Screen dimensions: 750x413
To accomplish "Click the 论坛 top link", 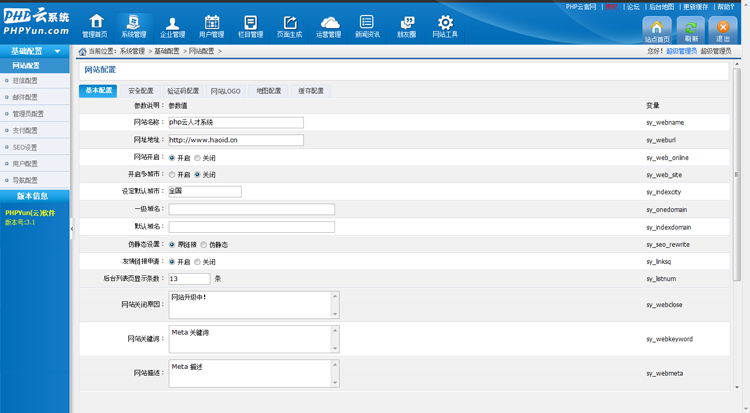I will [x=633, y=7].
